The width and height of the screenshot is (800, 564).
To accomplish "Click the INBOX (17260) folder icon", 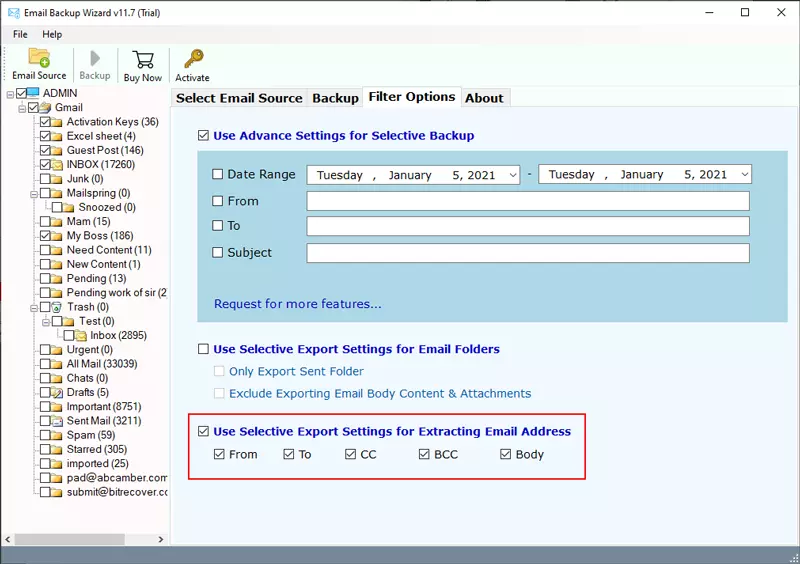I will coord(57,164).
